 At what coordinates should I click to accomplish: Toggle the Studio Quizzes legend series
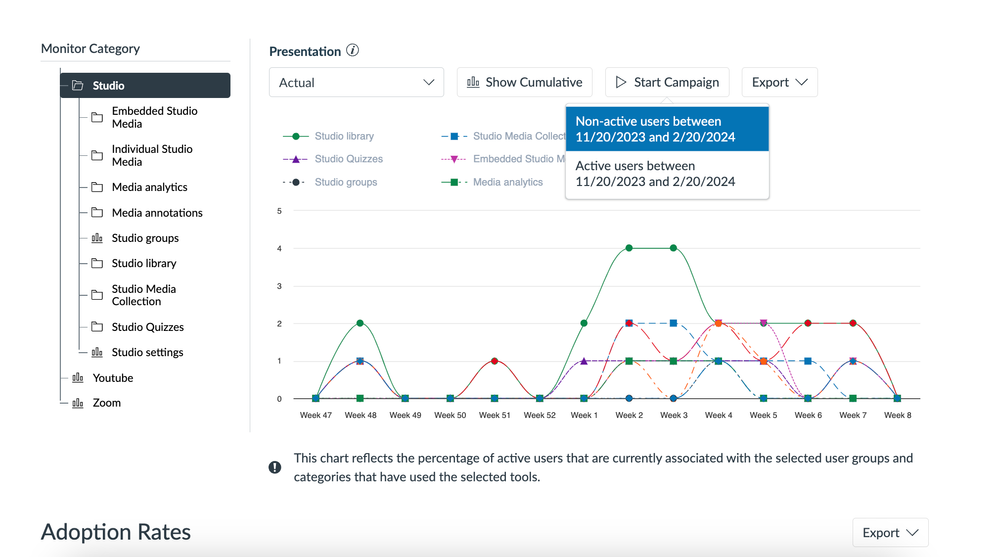(347, 159)
